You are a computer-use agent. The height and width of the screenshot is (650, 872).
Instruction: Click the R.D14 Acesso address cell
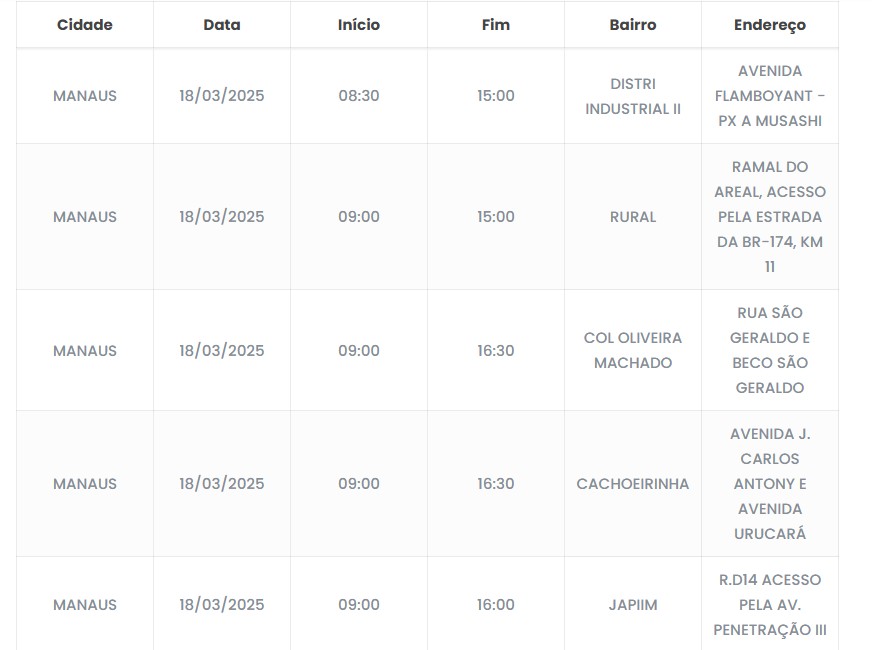tap(770, 605)
